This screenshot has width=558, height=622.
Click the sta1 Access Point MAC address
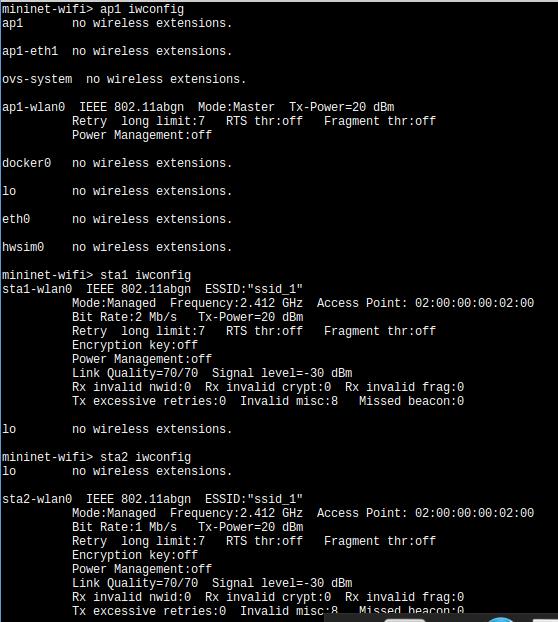pos(474,303)
